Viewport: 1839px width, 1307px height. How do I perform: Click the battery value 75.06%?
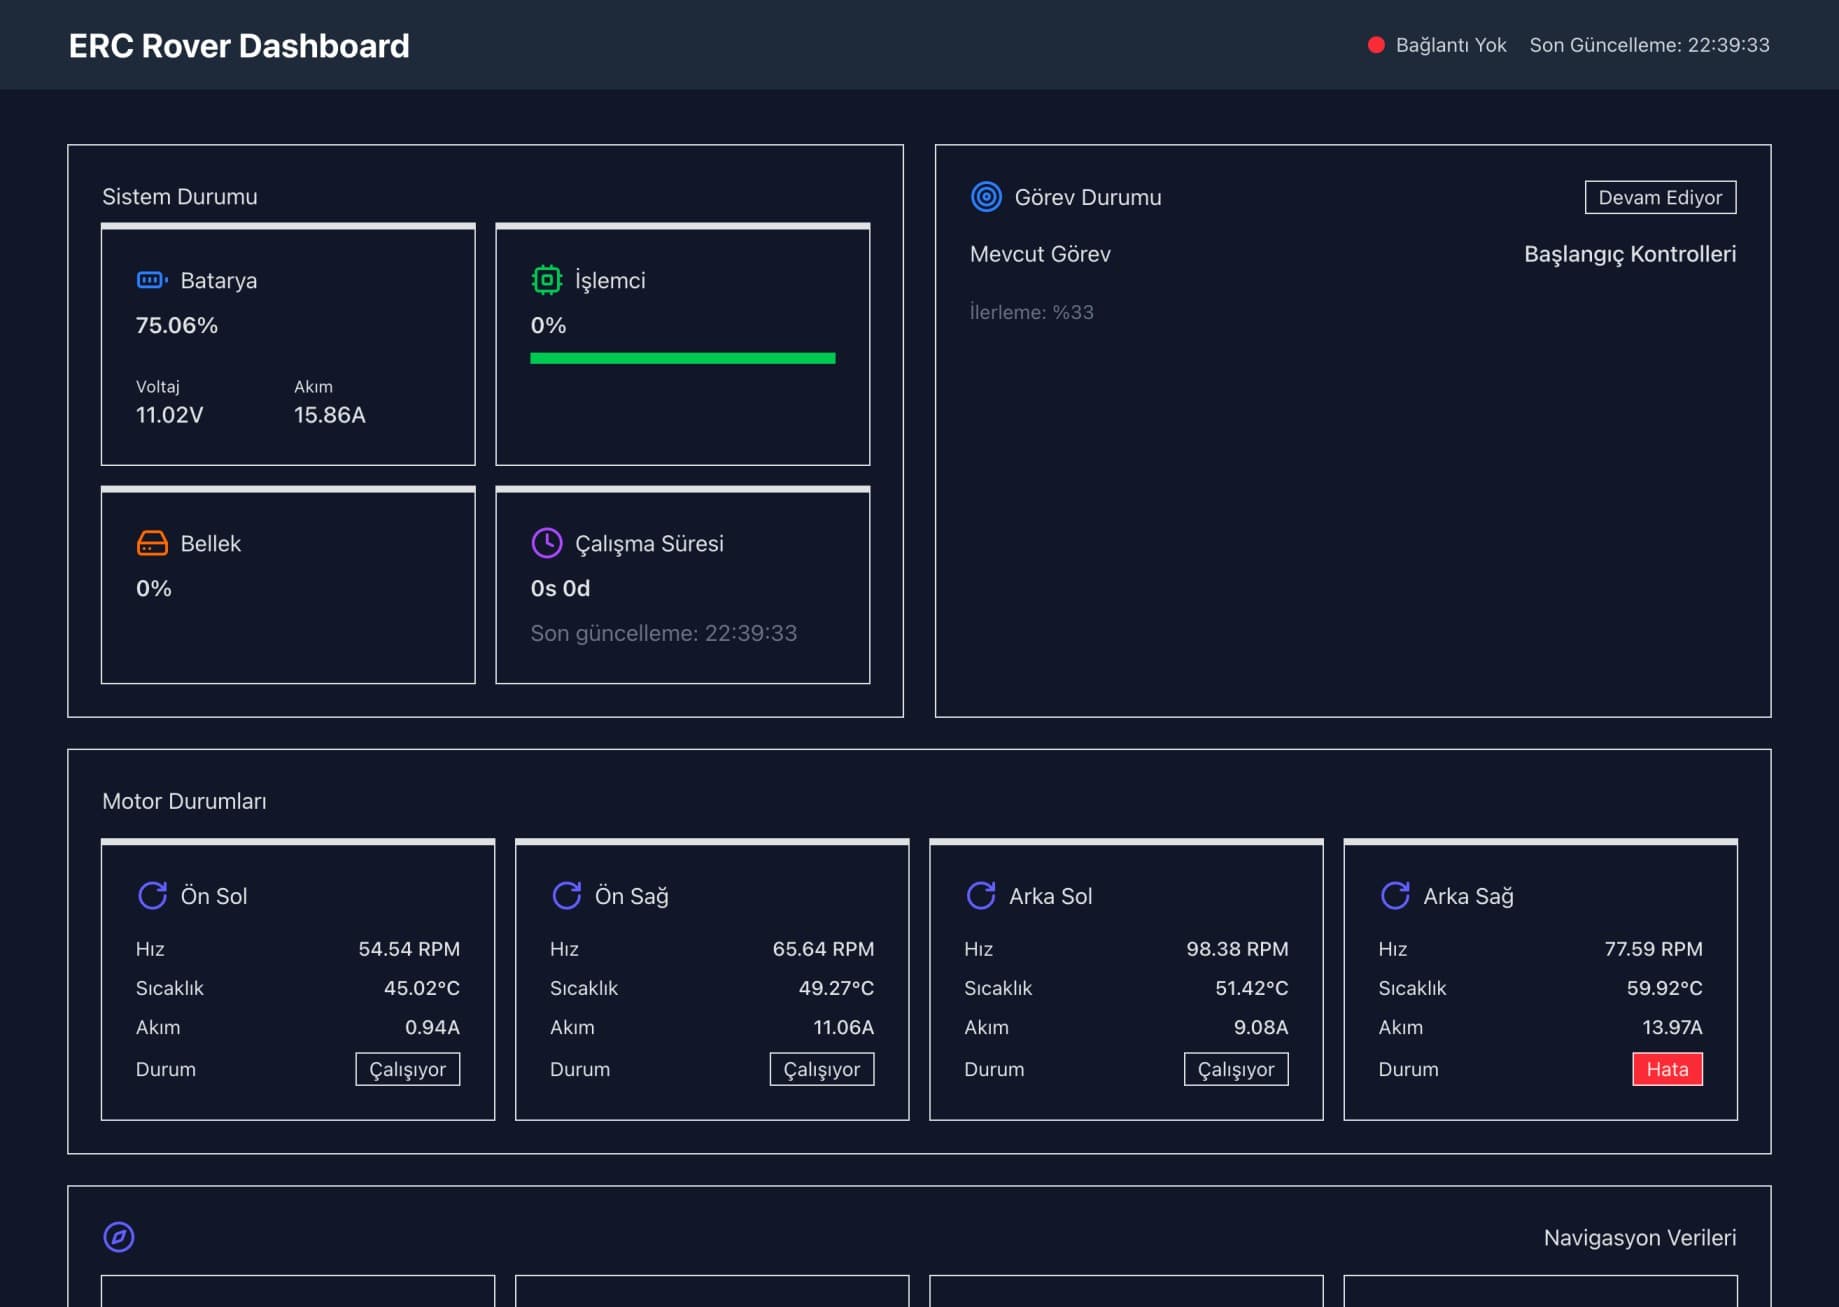coord(177,325)
